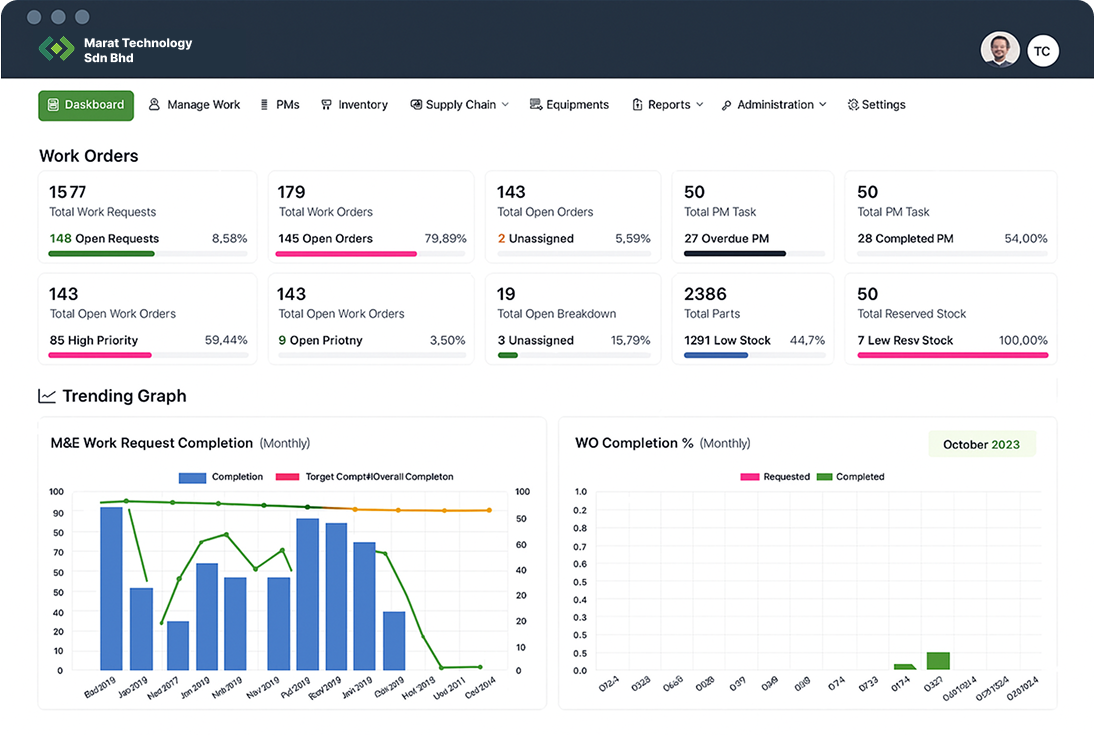Click the TC initials avatar
Viewport: 1094px width, 736px height.
(1043, 51)
